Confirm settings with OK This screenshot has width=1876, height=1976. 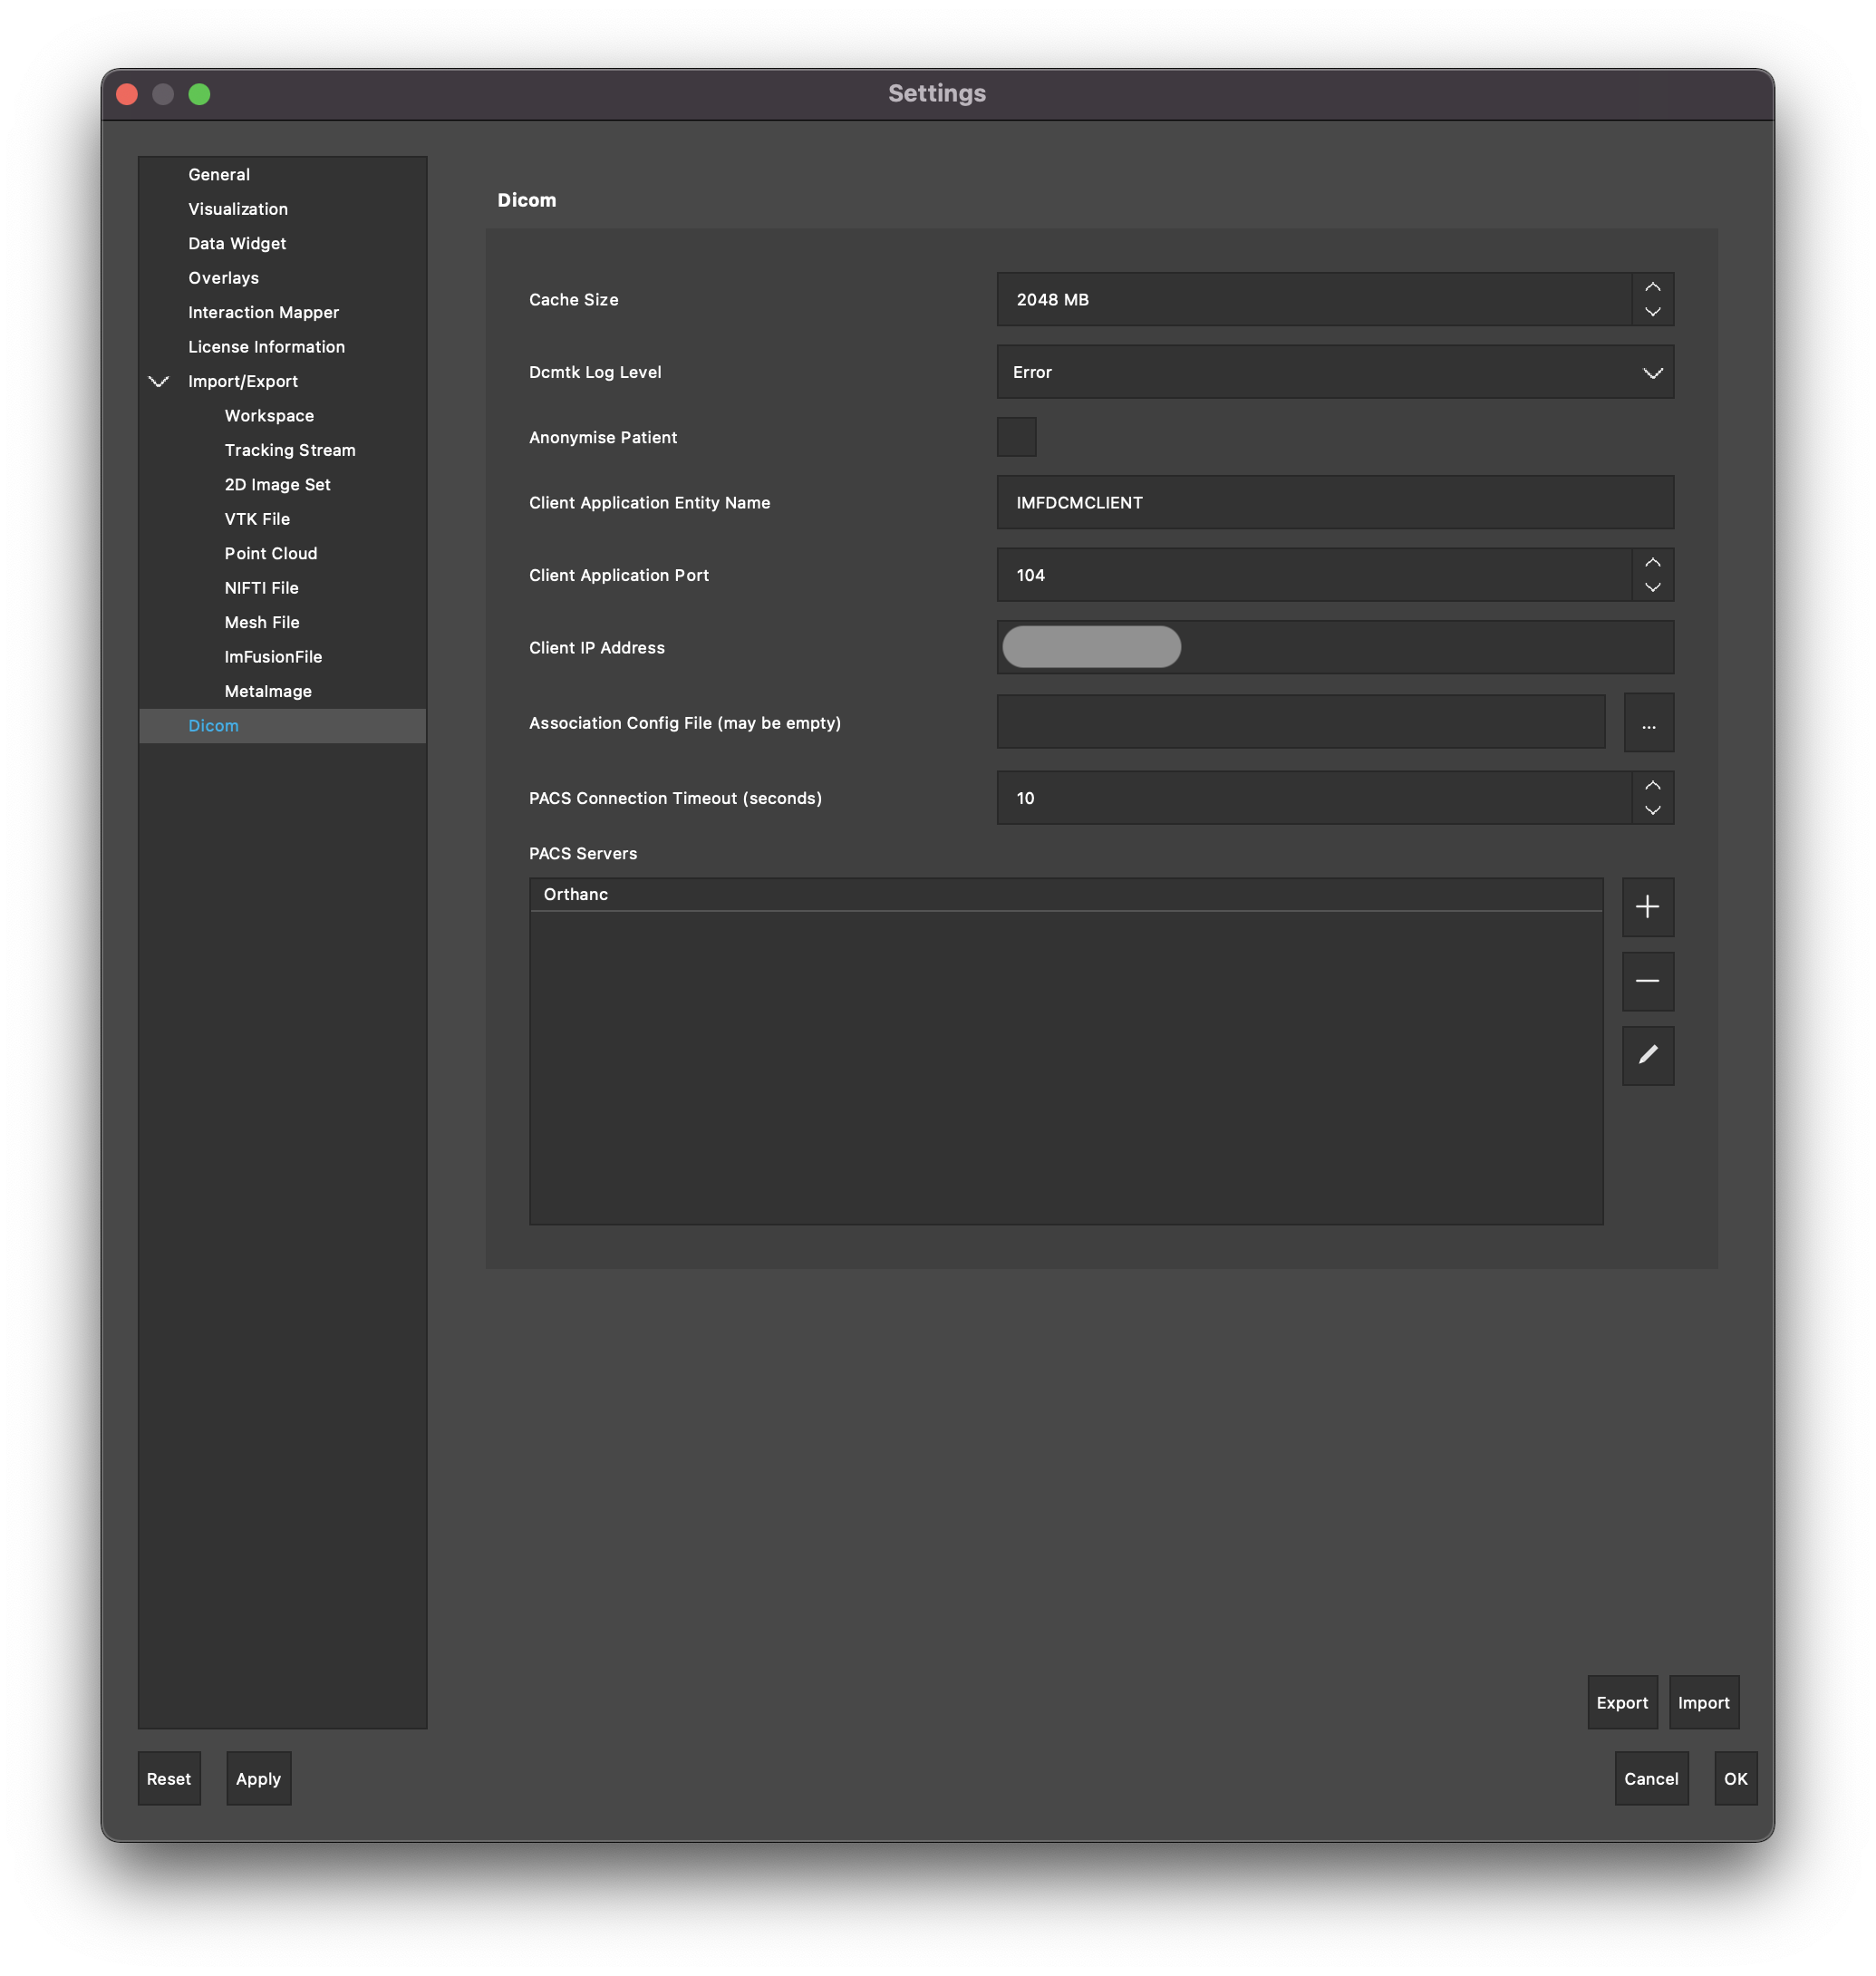click(x=1735, y=1779)
